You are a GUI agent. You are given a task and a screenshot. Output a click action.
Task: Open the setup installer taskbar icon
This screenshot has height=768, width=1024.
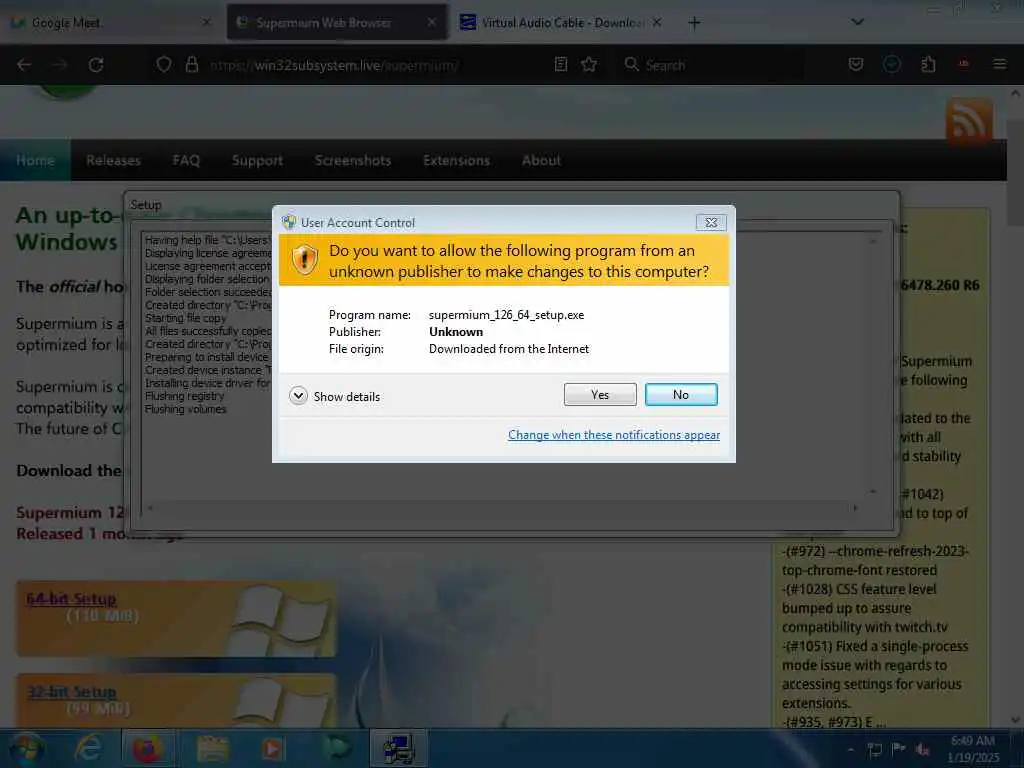pyautogui.click(x=398, y=749)
